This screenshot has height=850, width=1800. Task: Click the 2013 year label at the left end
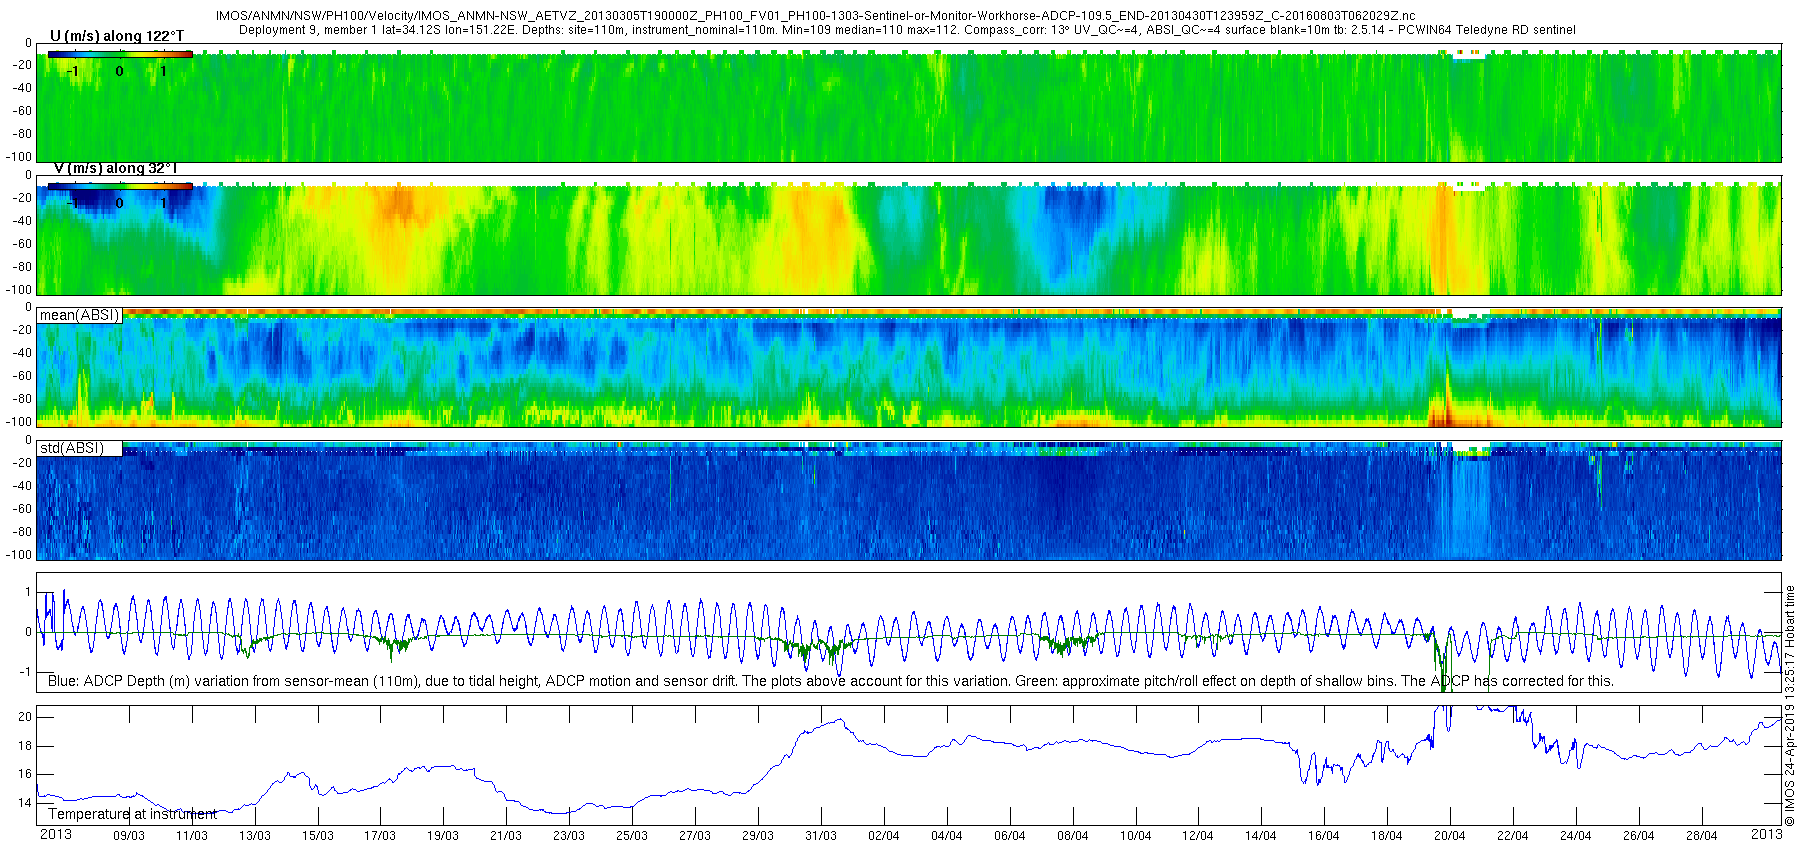coord(55,835)
